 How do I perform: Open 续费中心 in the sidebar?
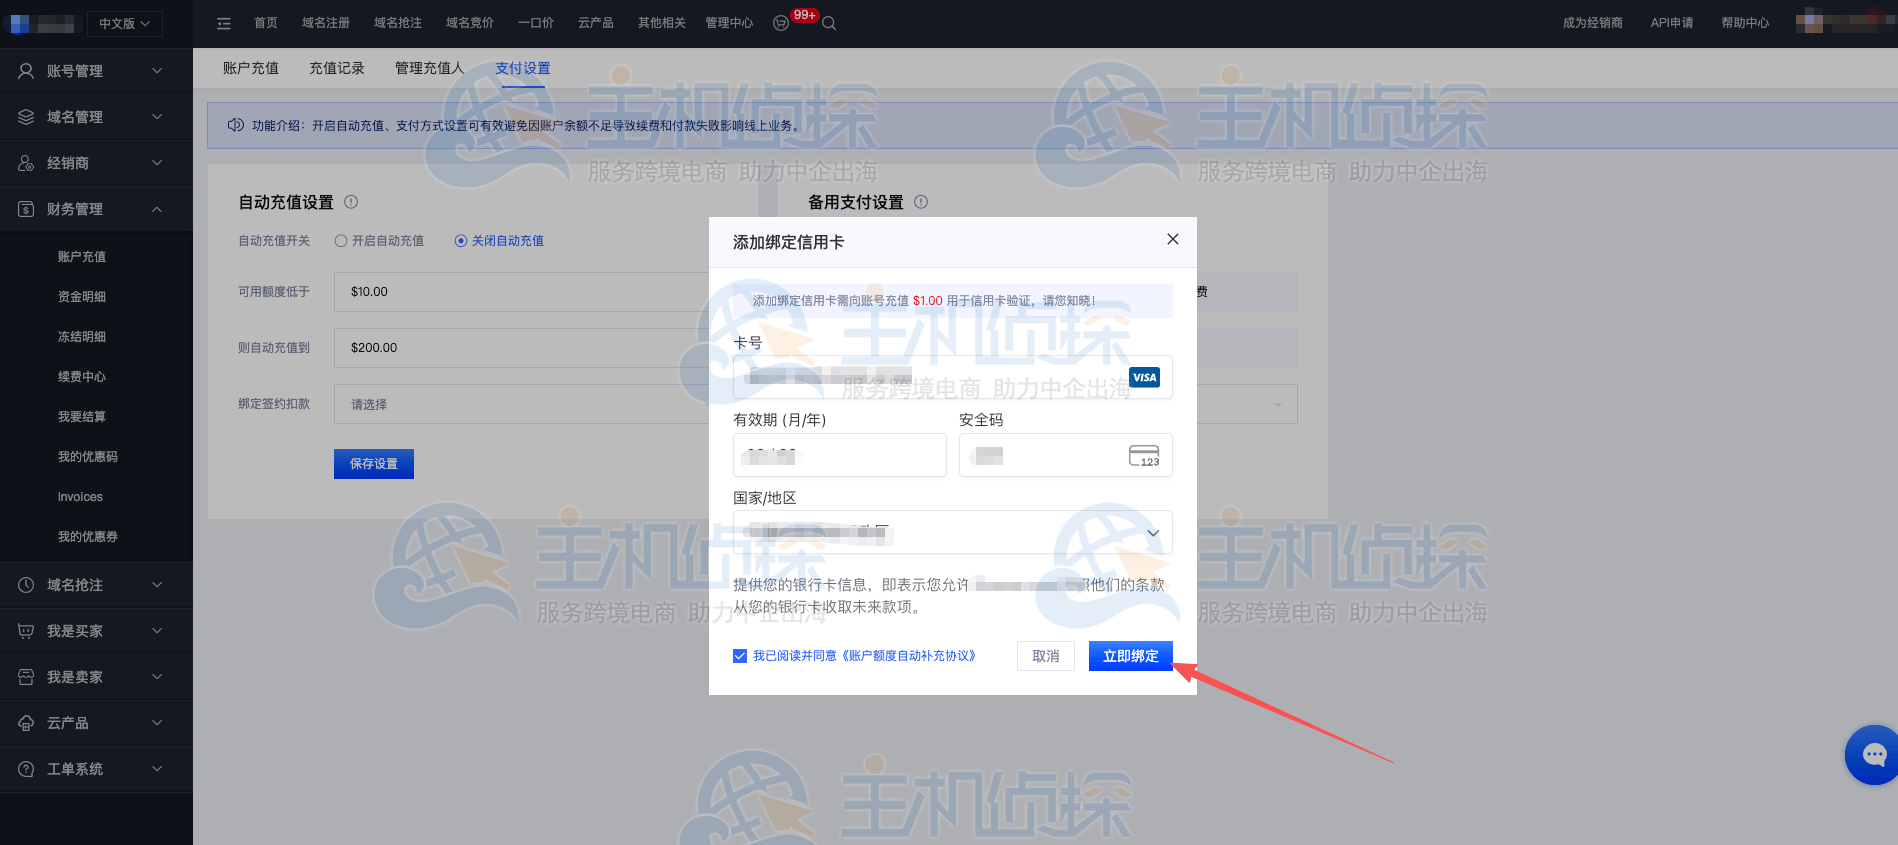pyautogui.click(x=82, y=377)
